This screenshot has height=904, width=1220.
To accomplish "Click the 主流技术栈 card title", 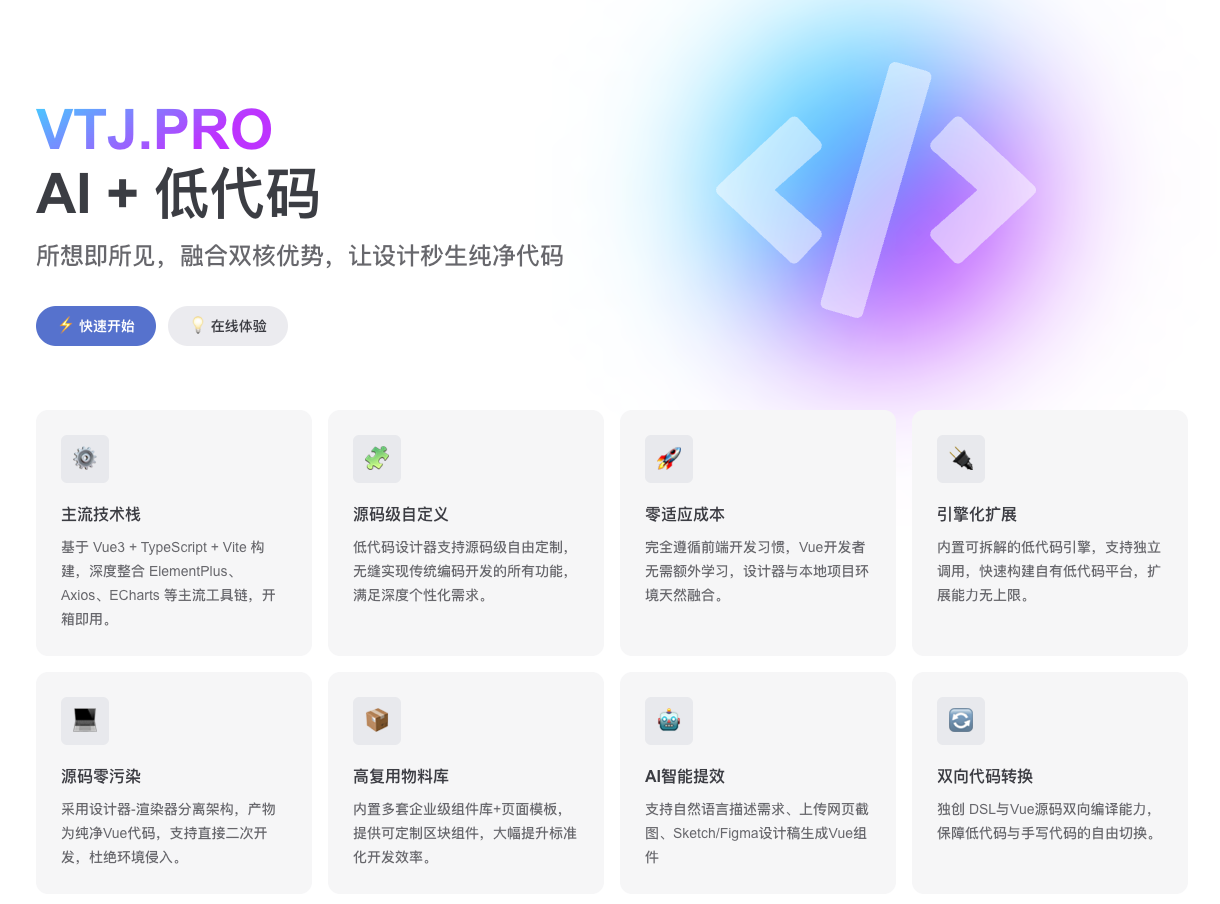I will point(100,514).
